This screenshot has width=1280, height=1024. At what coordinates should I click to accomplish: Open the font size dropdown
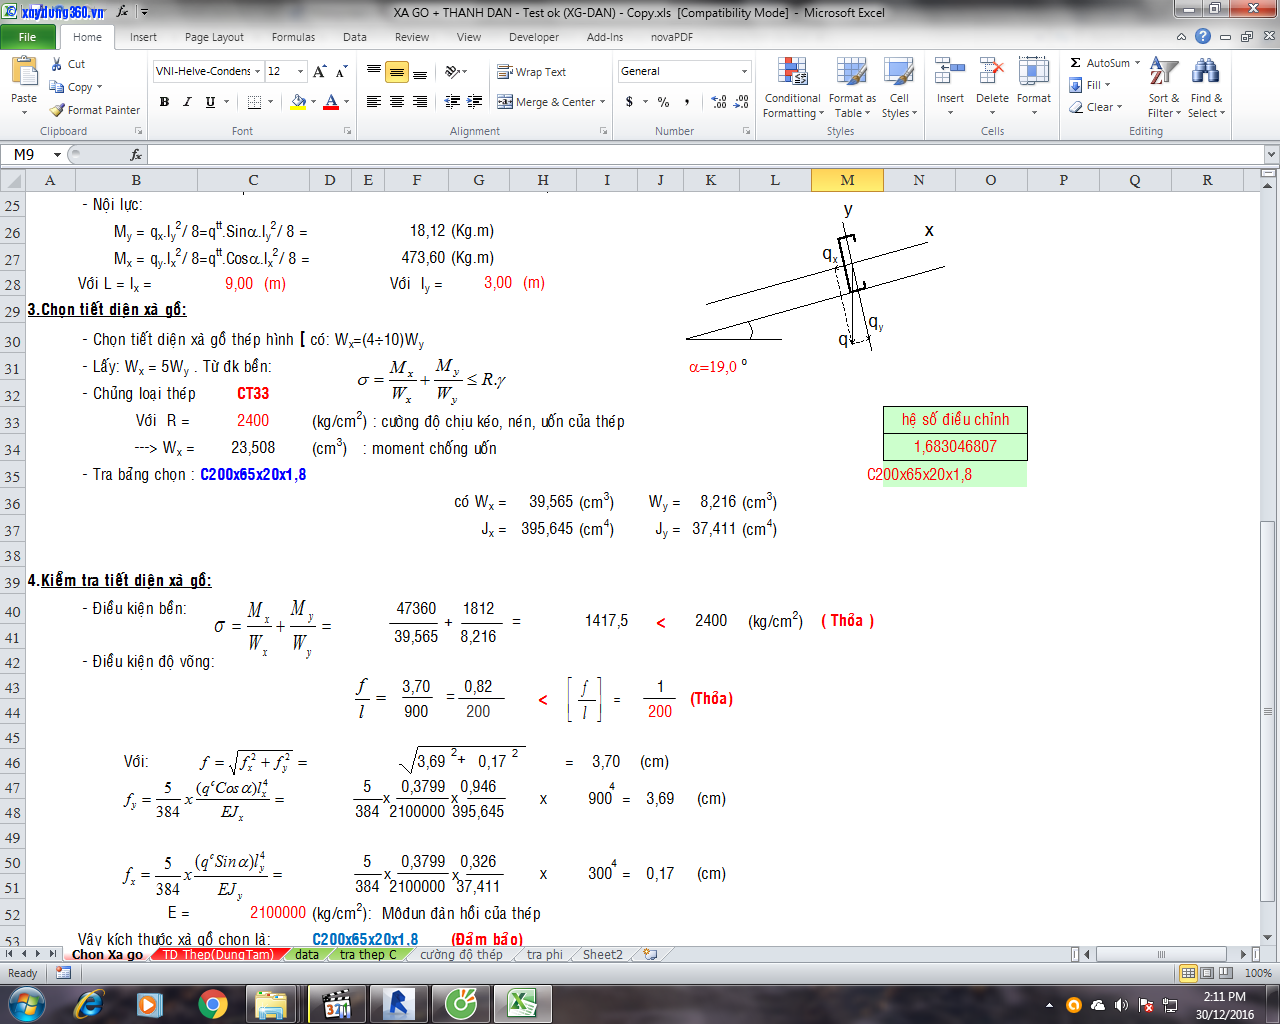[300, 72]
